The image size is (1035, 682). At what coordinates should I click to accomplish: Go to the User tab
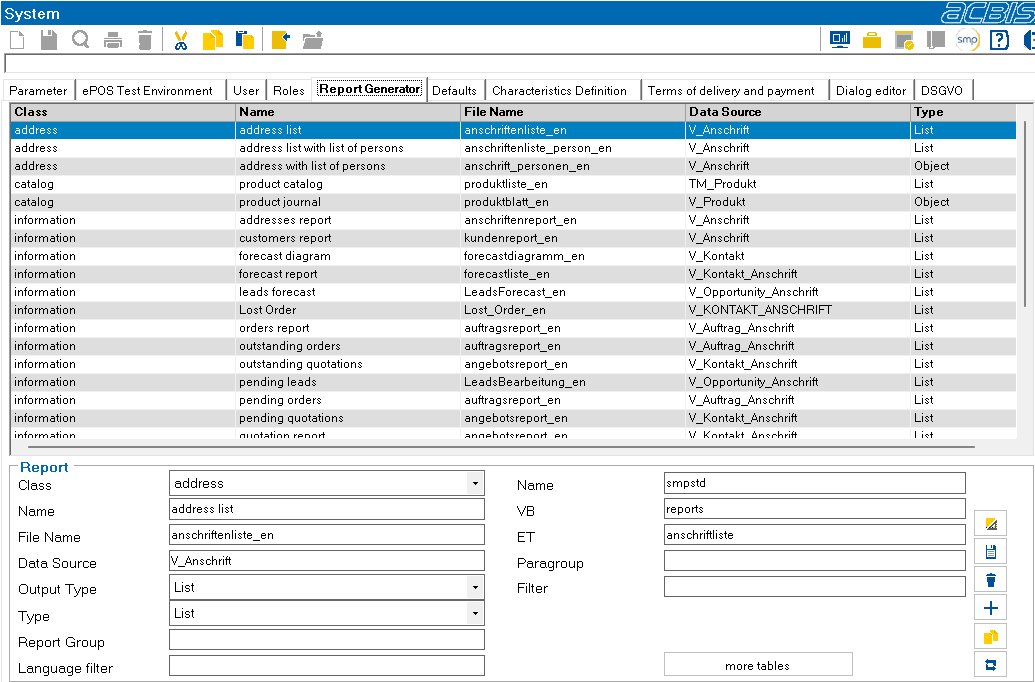point(246,90)
